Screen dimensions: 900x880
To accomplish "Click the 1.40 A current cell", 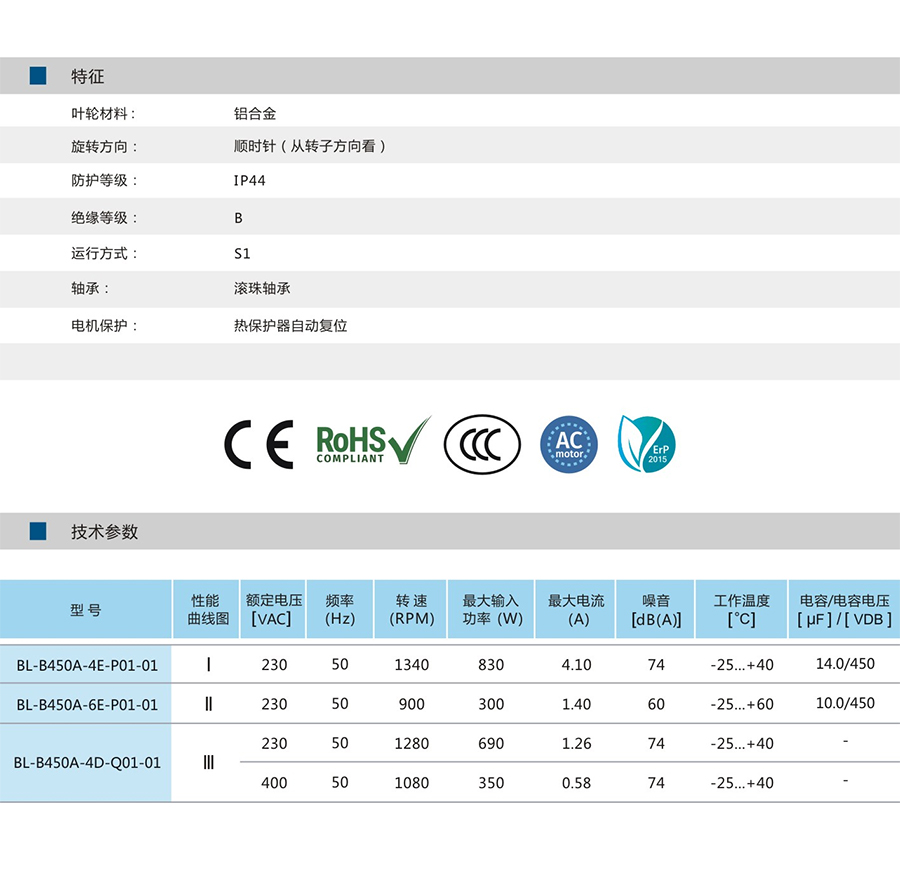I will 576,704.
